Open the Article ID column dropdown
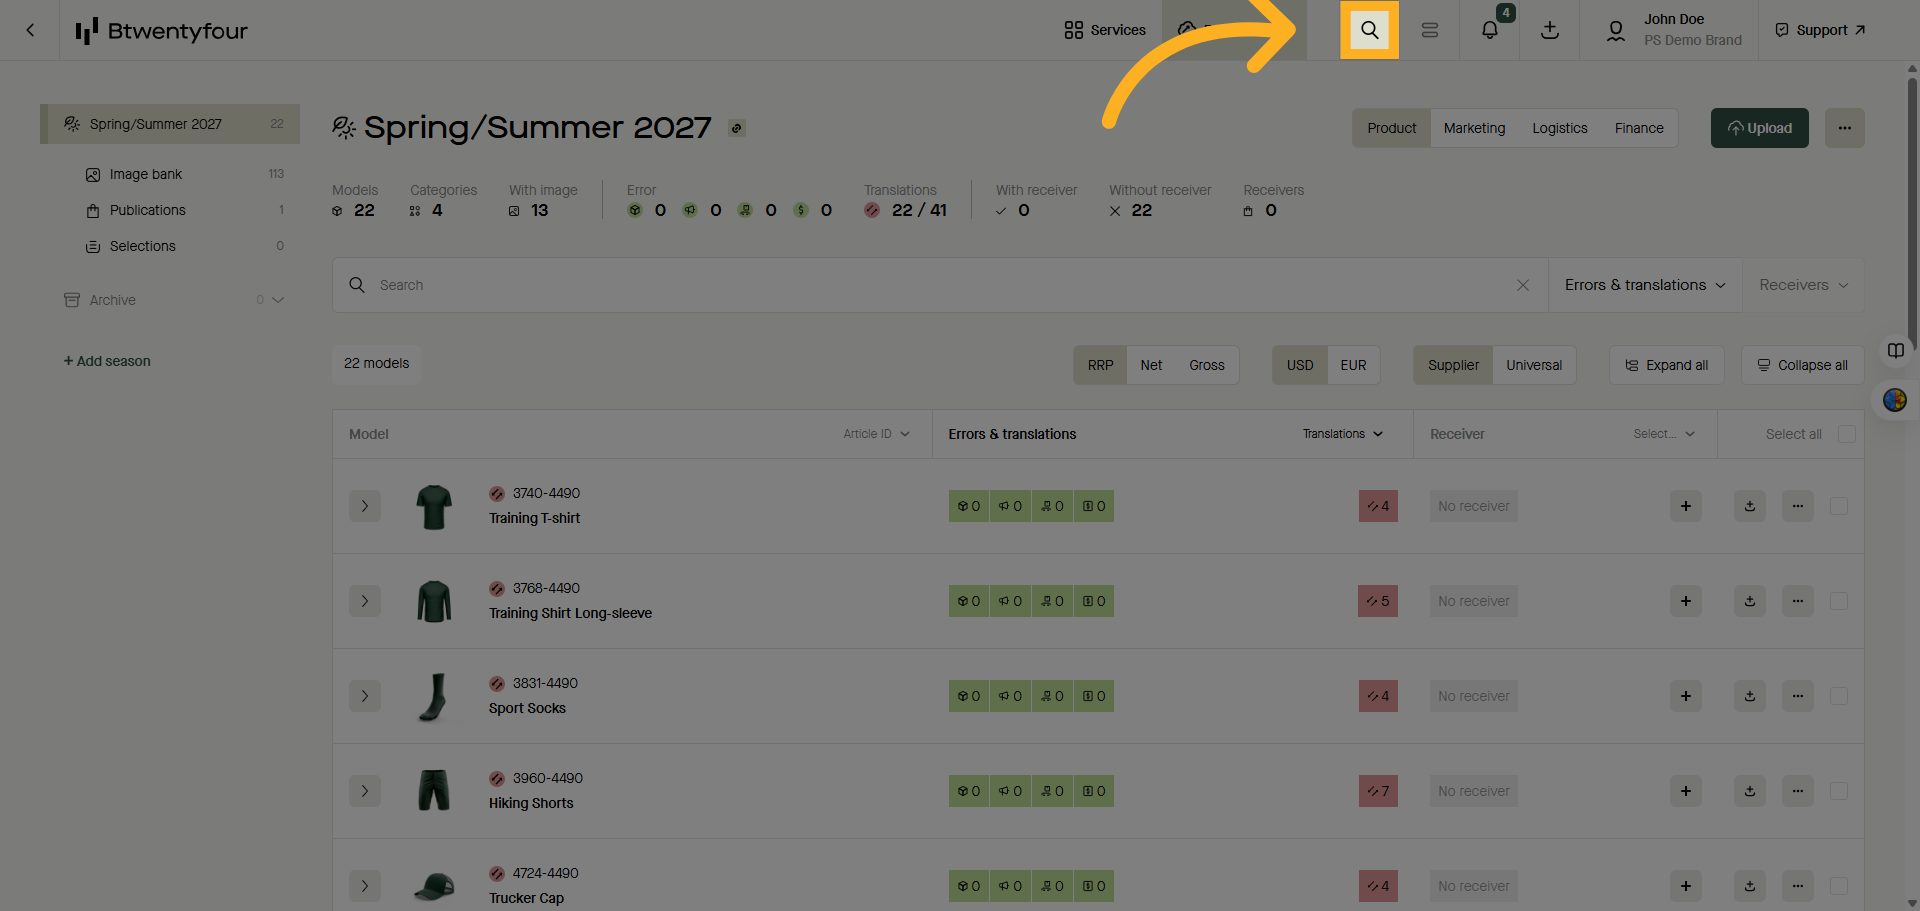 (876, 434)
